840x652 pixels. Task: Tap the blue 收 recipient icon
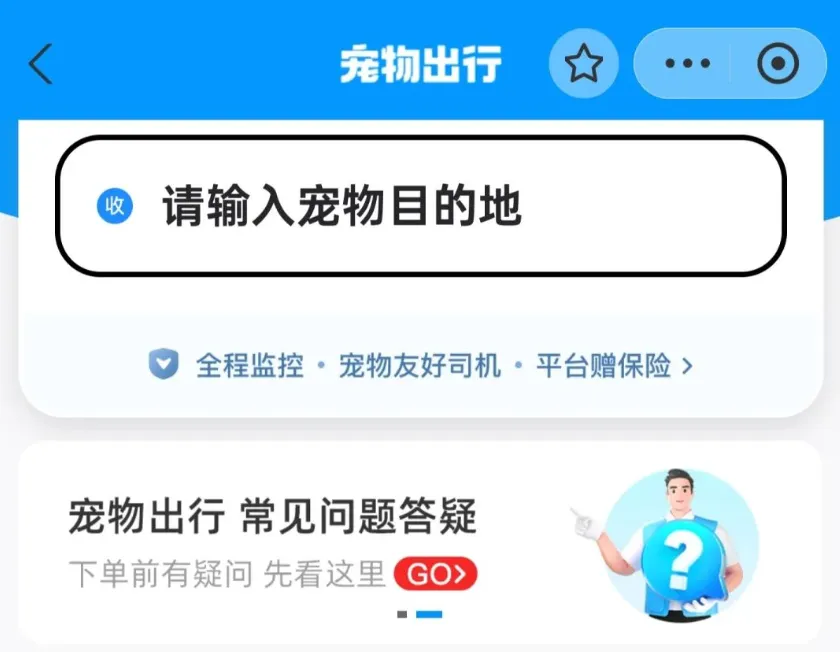115,206
